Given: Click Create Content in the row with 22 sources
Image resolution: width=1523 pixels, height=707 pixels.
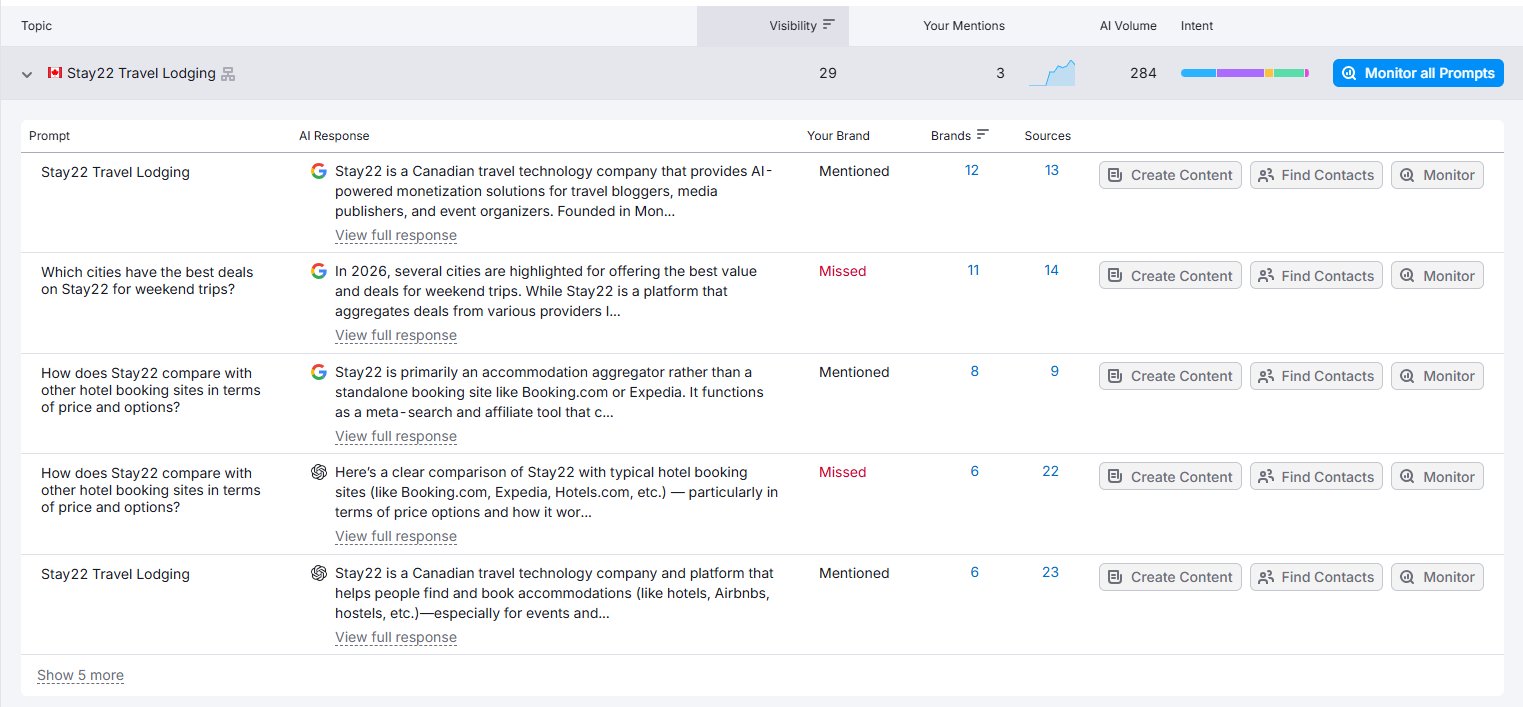Looking at the screenshot, I should (1170, 477).
